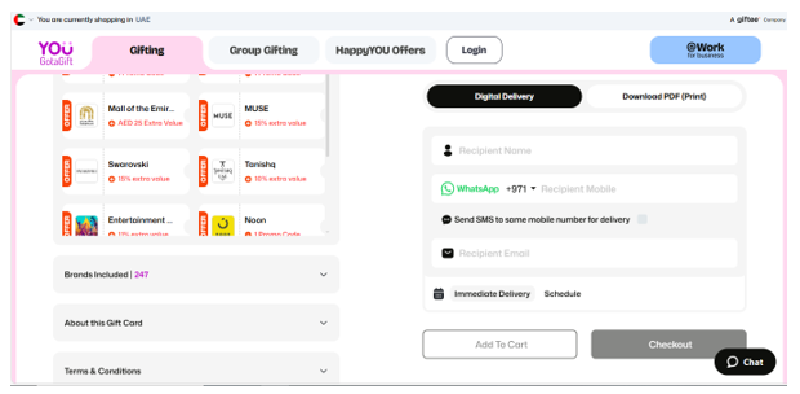Screen dimensions: 800x394
Task: Click the WhatsApp icon
Action: [x=447, y=189]
